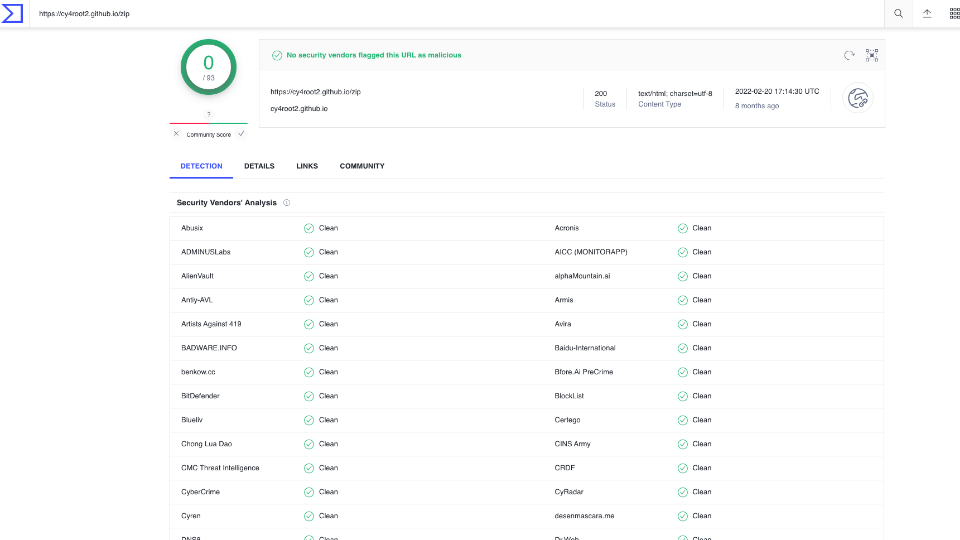This screenshot has width=960, height=540.
Task: Open the COMMUNITY tab
Action: [x=362, y=166]
